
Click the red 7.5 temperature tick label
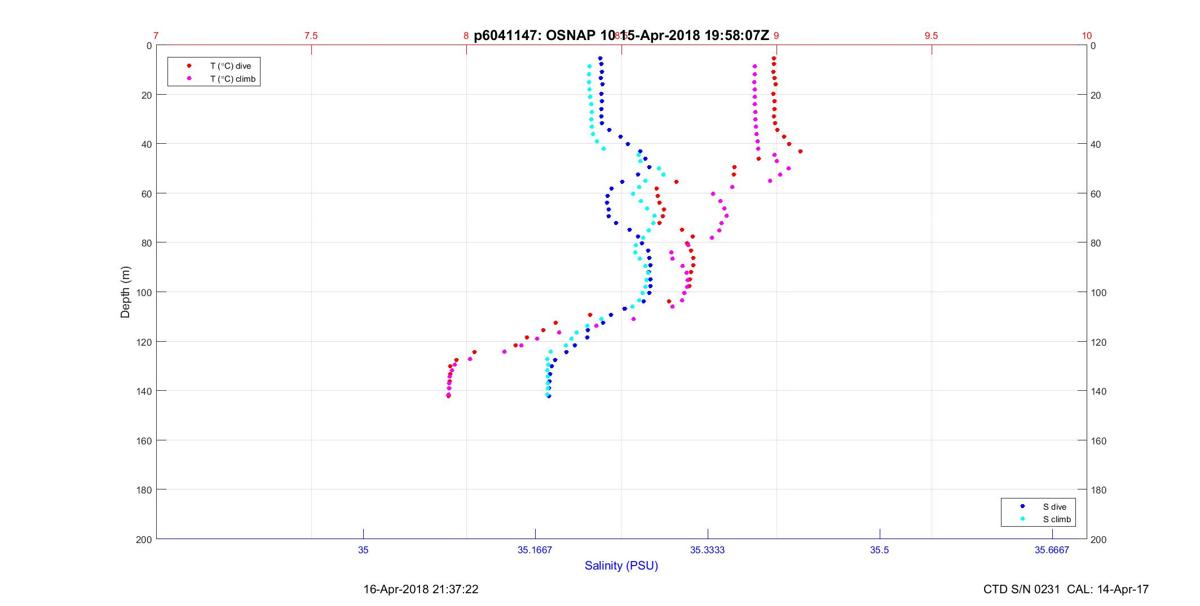[x=311, y=35]
